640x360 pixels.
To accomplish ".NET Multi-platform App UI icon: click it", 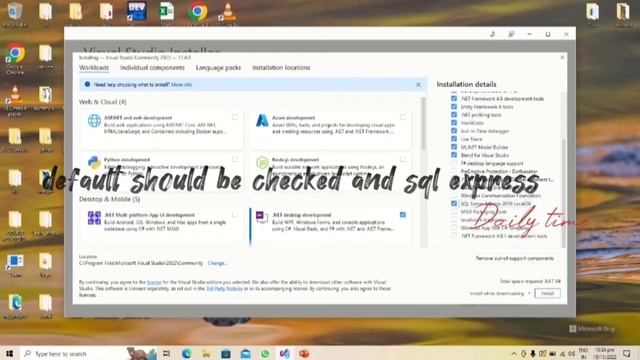I will click(x=94, y=218).
